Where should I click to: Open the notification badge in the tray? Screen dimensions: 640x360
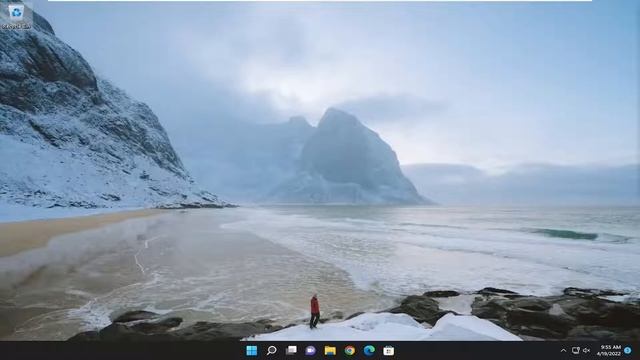pos(628,351)
